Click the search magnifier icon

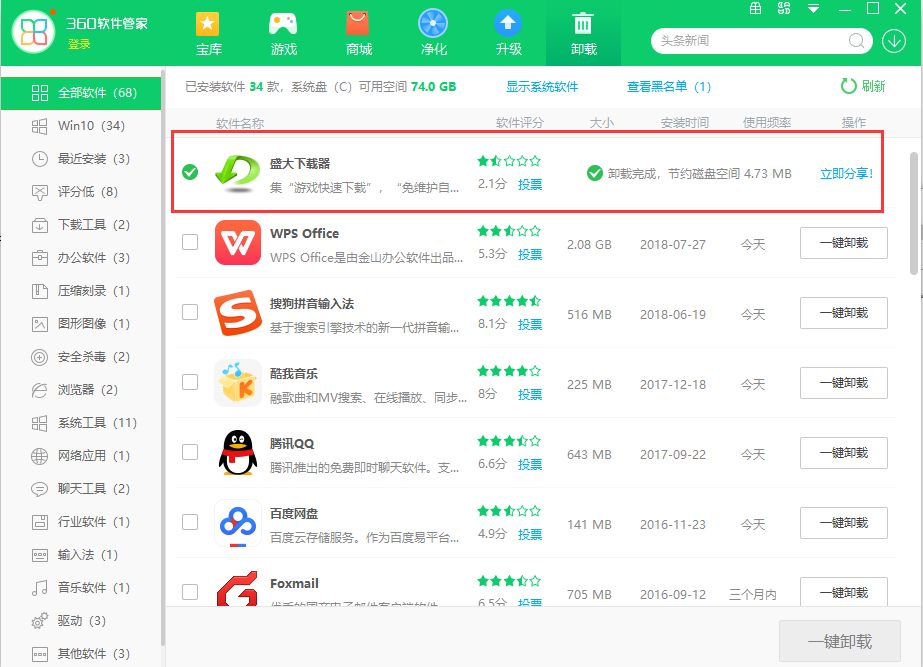tap(856, 41)
